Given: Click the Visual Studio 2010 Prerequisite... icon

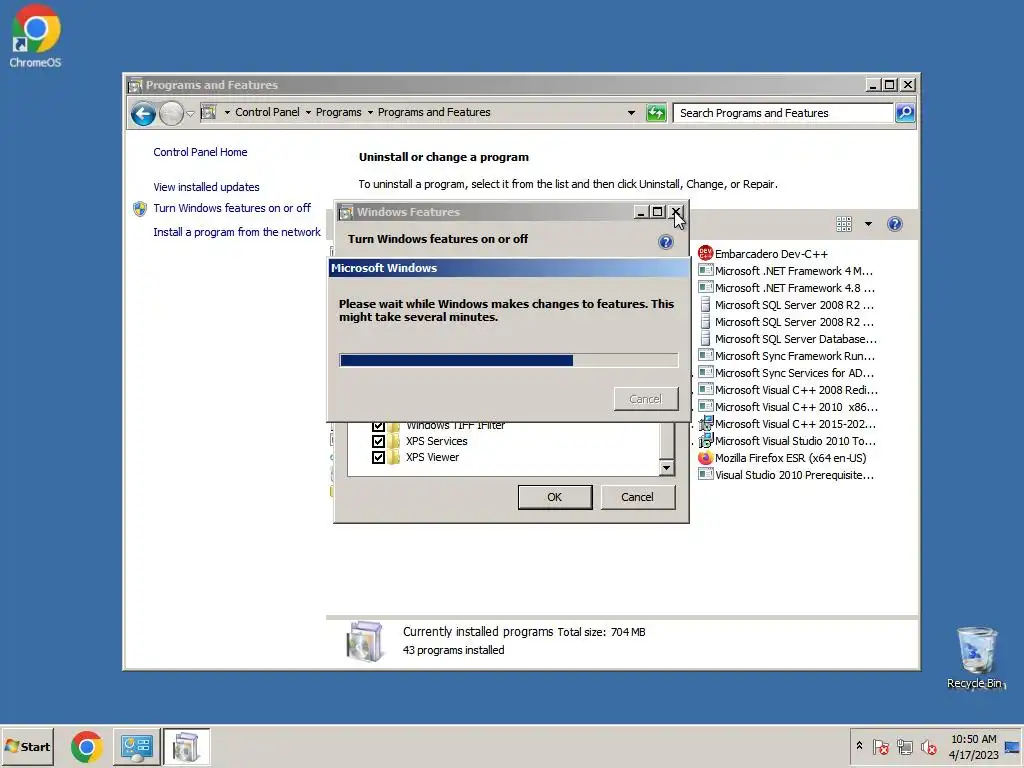Looking at the screenshot, I should tap(705, 475).
